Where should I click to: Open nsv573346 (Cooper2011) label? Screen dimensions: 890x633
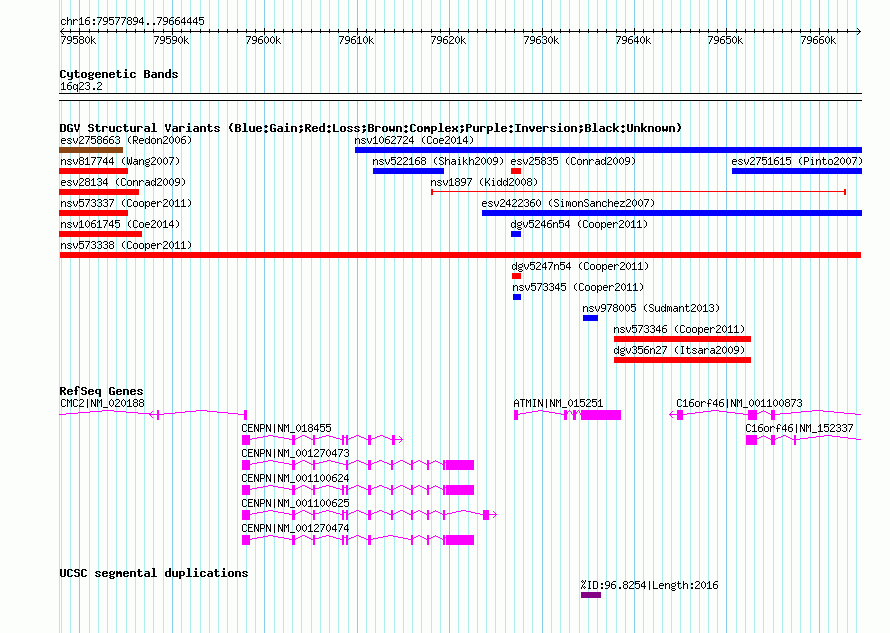pos(679,329)
